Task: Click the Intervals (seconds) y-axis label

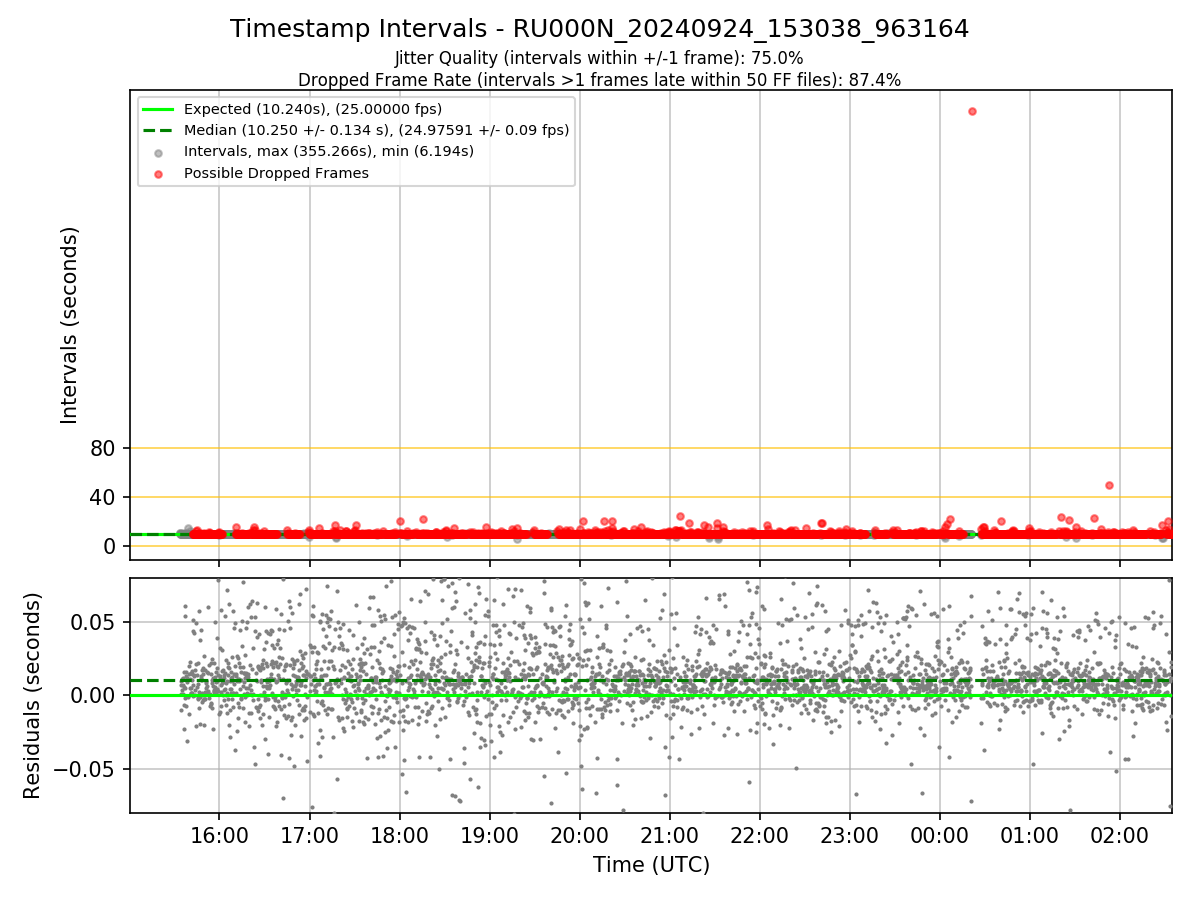Action: point(70,325)
